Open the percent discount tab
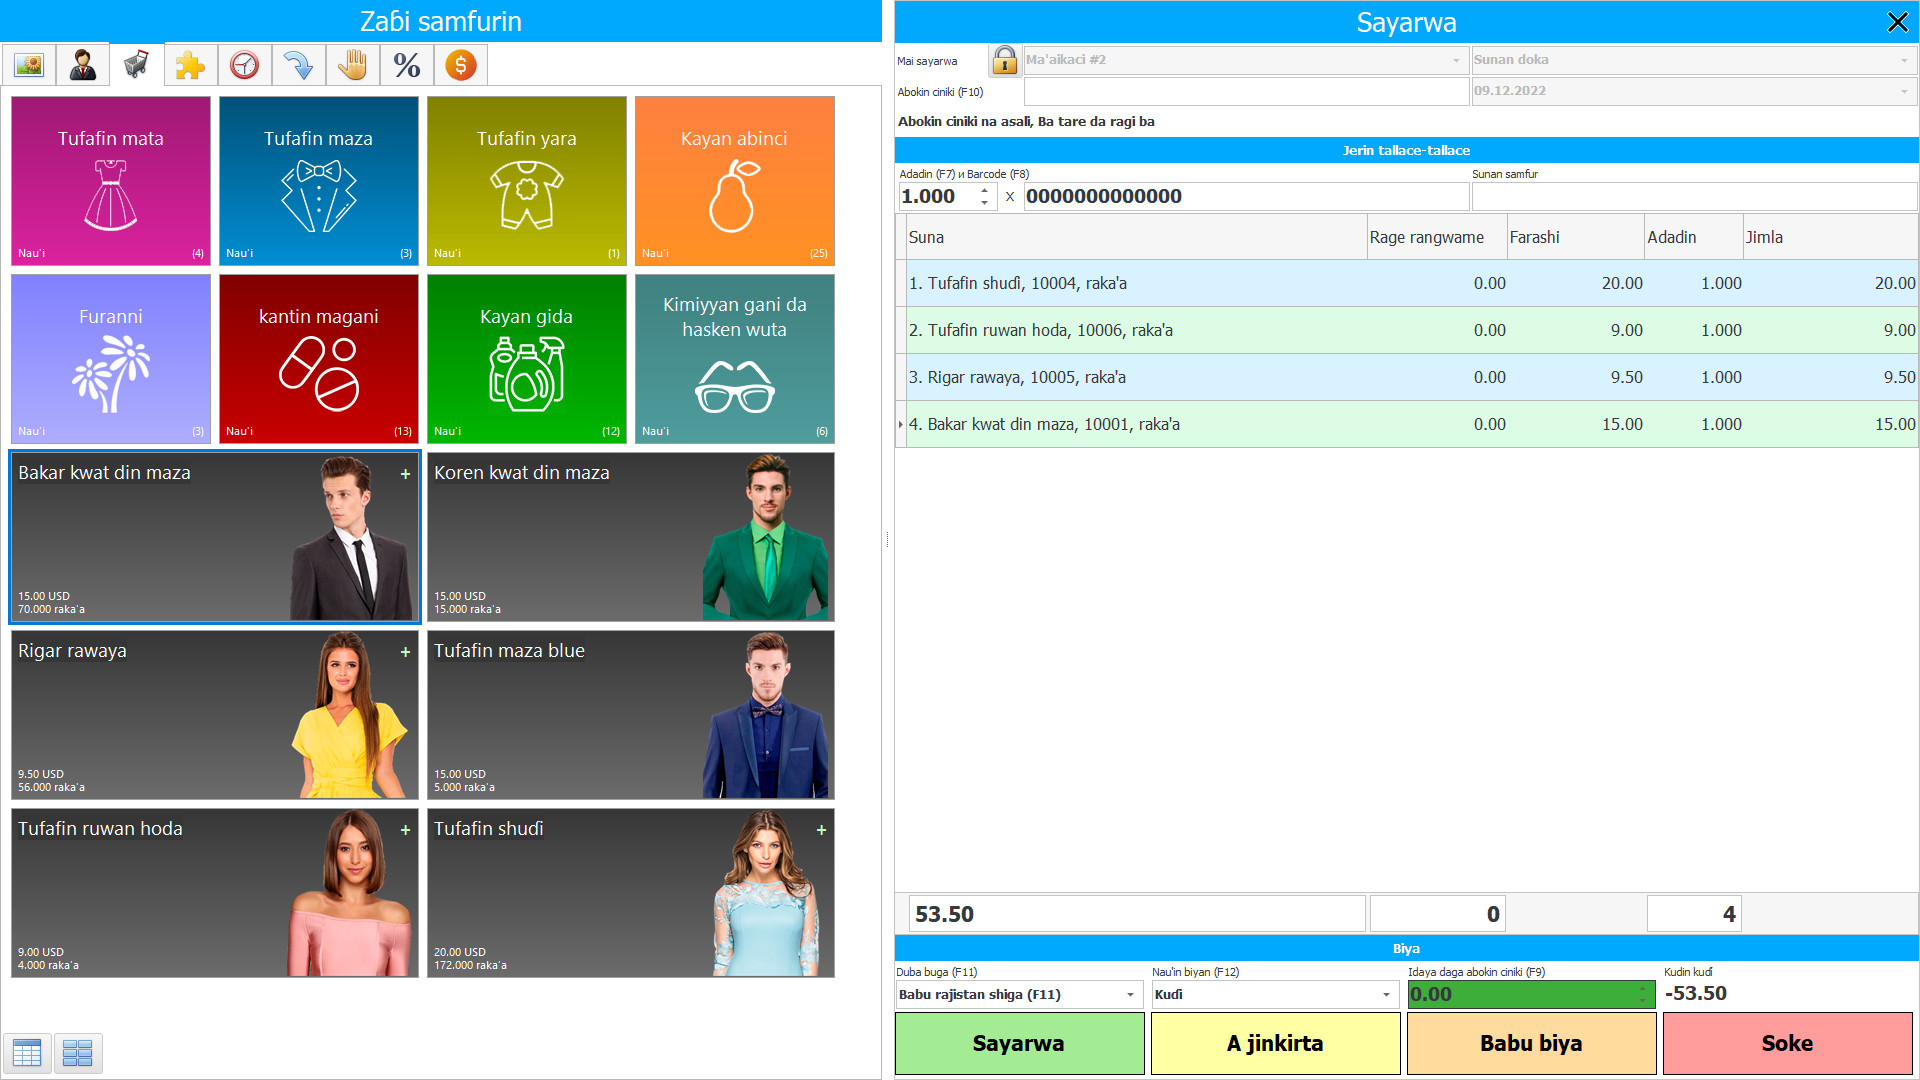Viewport: 1920px width, 1080px height. pyautogui.click(x=406, y=66)
